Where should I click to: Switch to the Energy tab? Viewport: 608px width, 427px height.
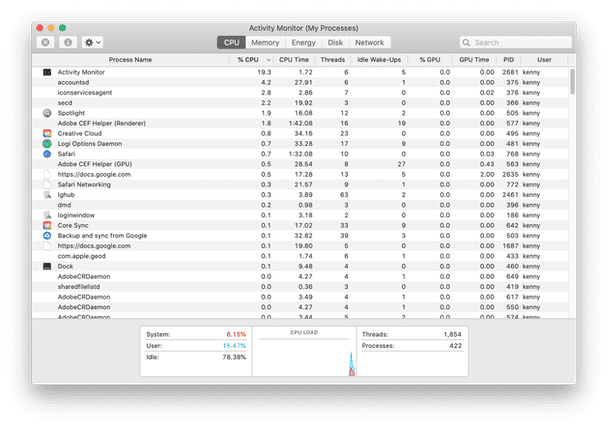(302, 43)
